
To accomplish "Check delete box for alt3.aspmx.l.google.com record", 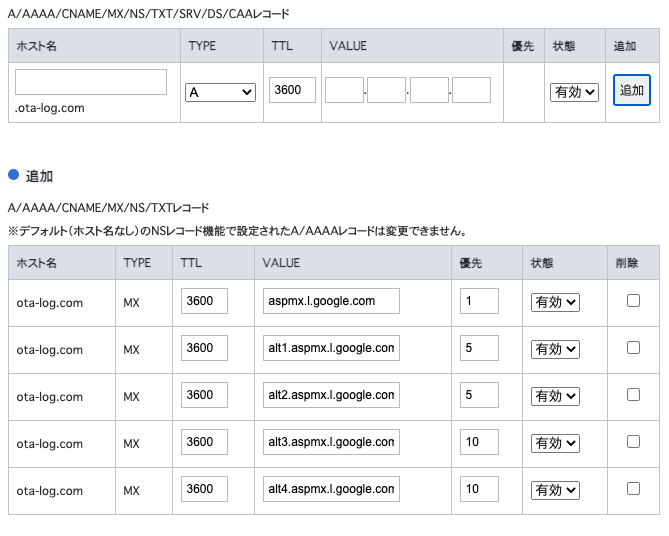I will (x=633, y=441).
